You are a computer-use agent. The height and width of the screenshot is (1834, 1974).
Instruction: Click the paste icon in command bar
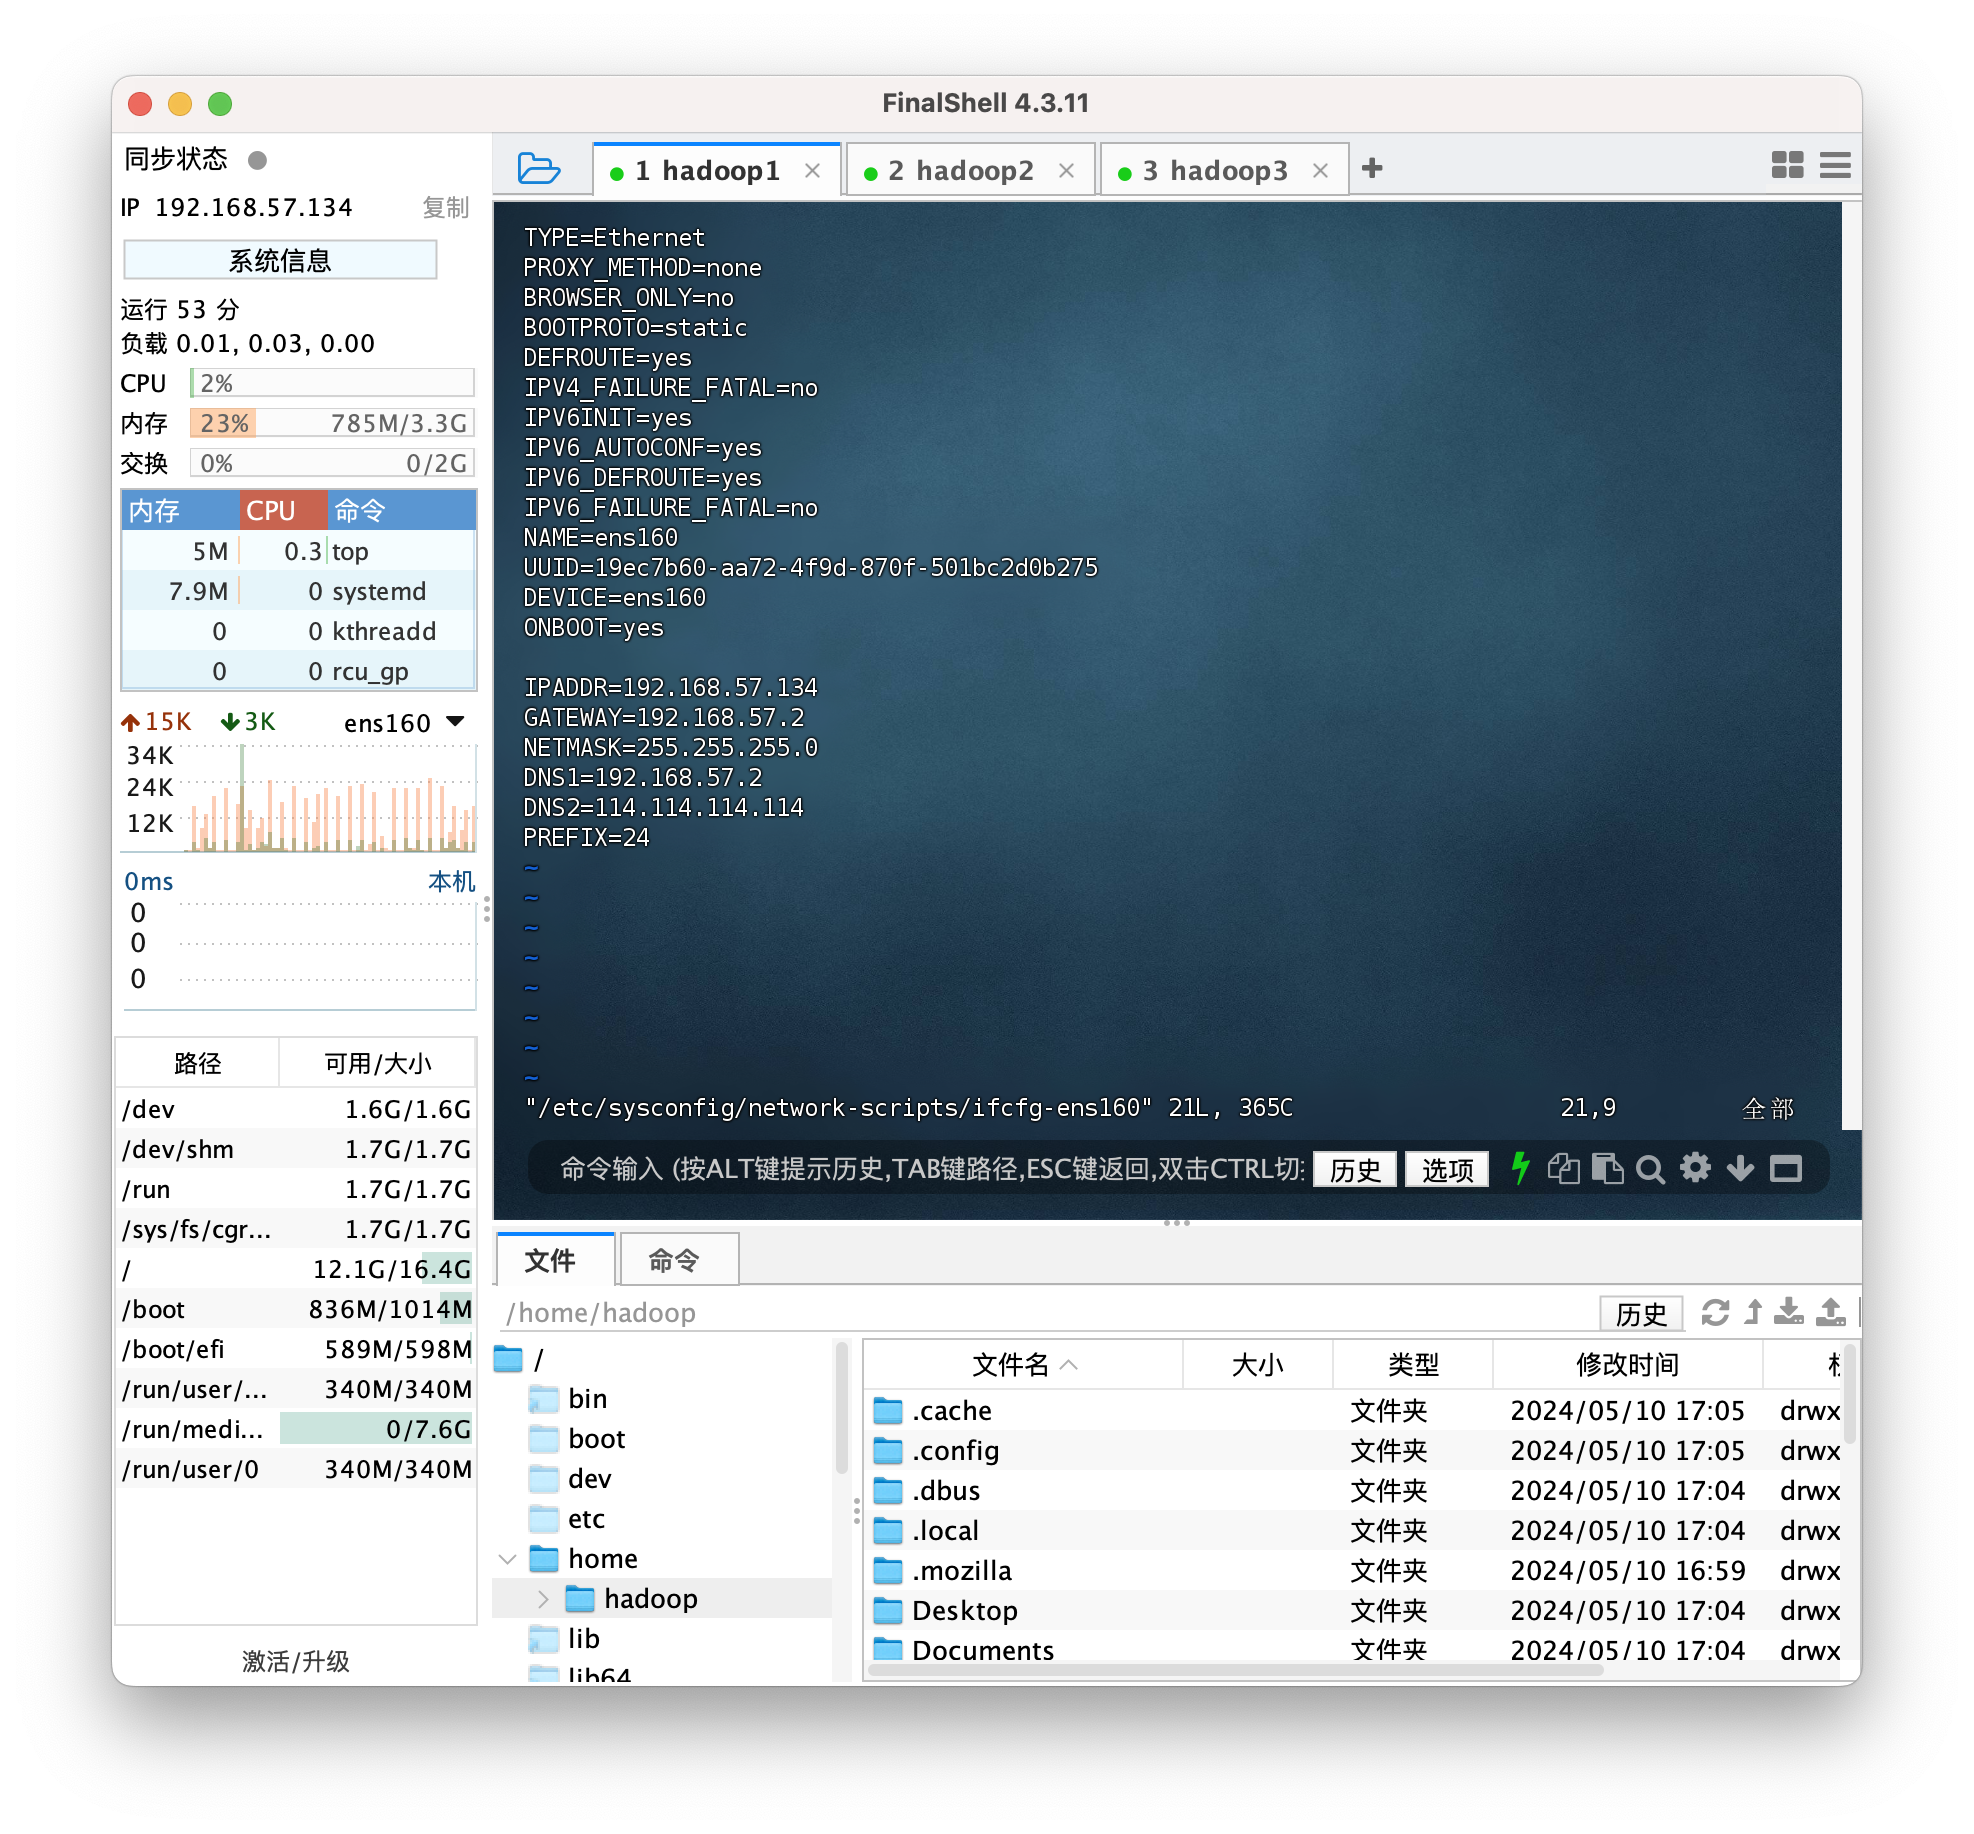[1607, 1168]
